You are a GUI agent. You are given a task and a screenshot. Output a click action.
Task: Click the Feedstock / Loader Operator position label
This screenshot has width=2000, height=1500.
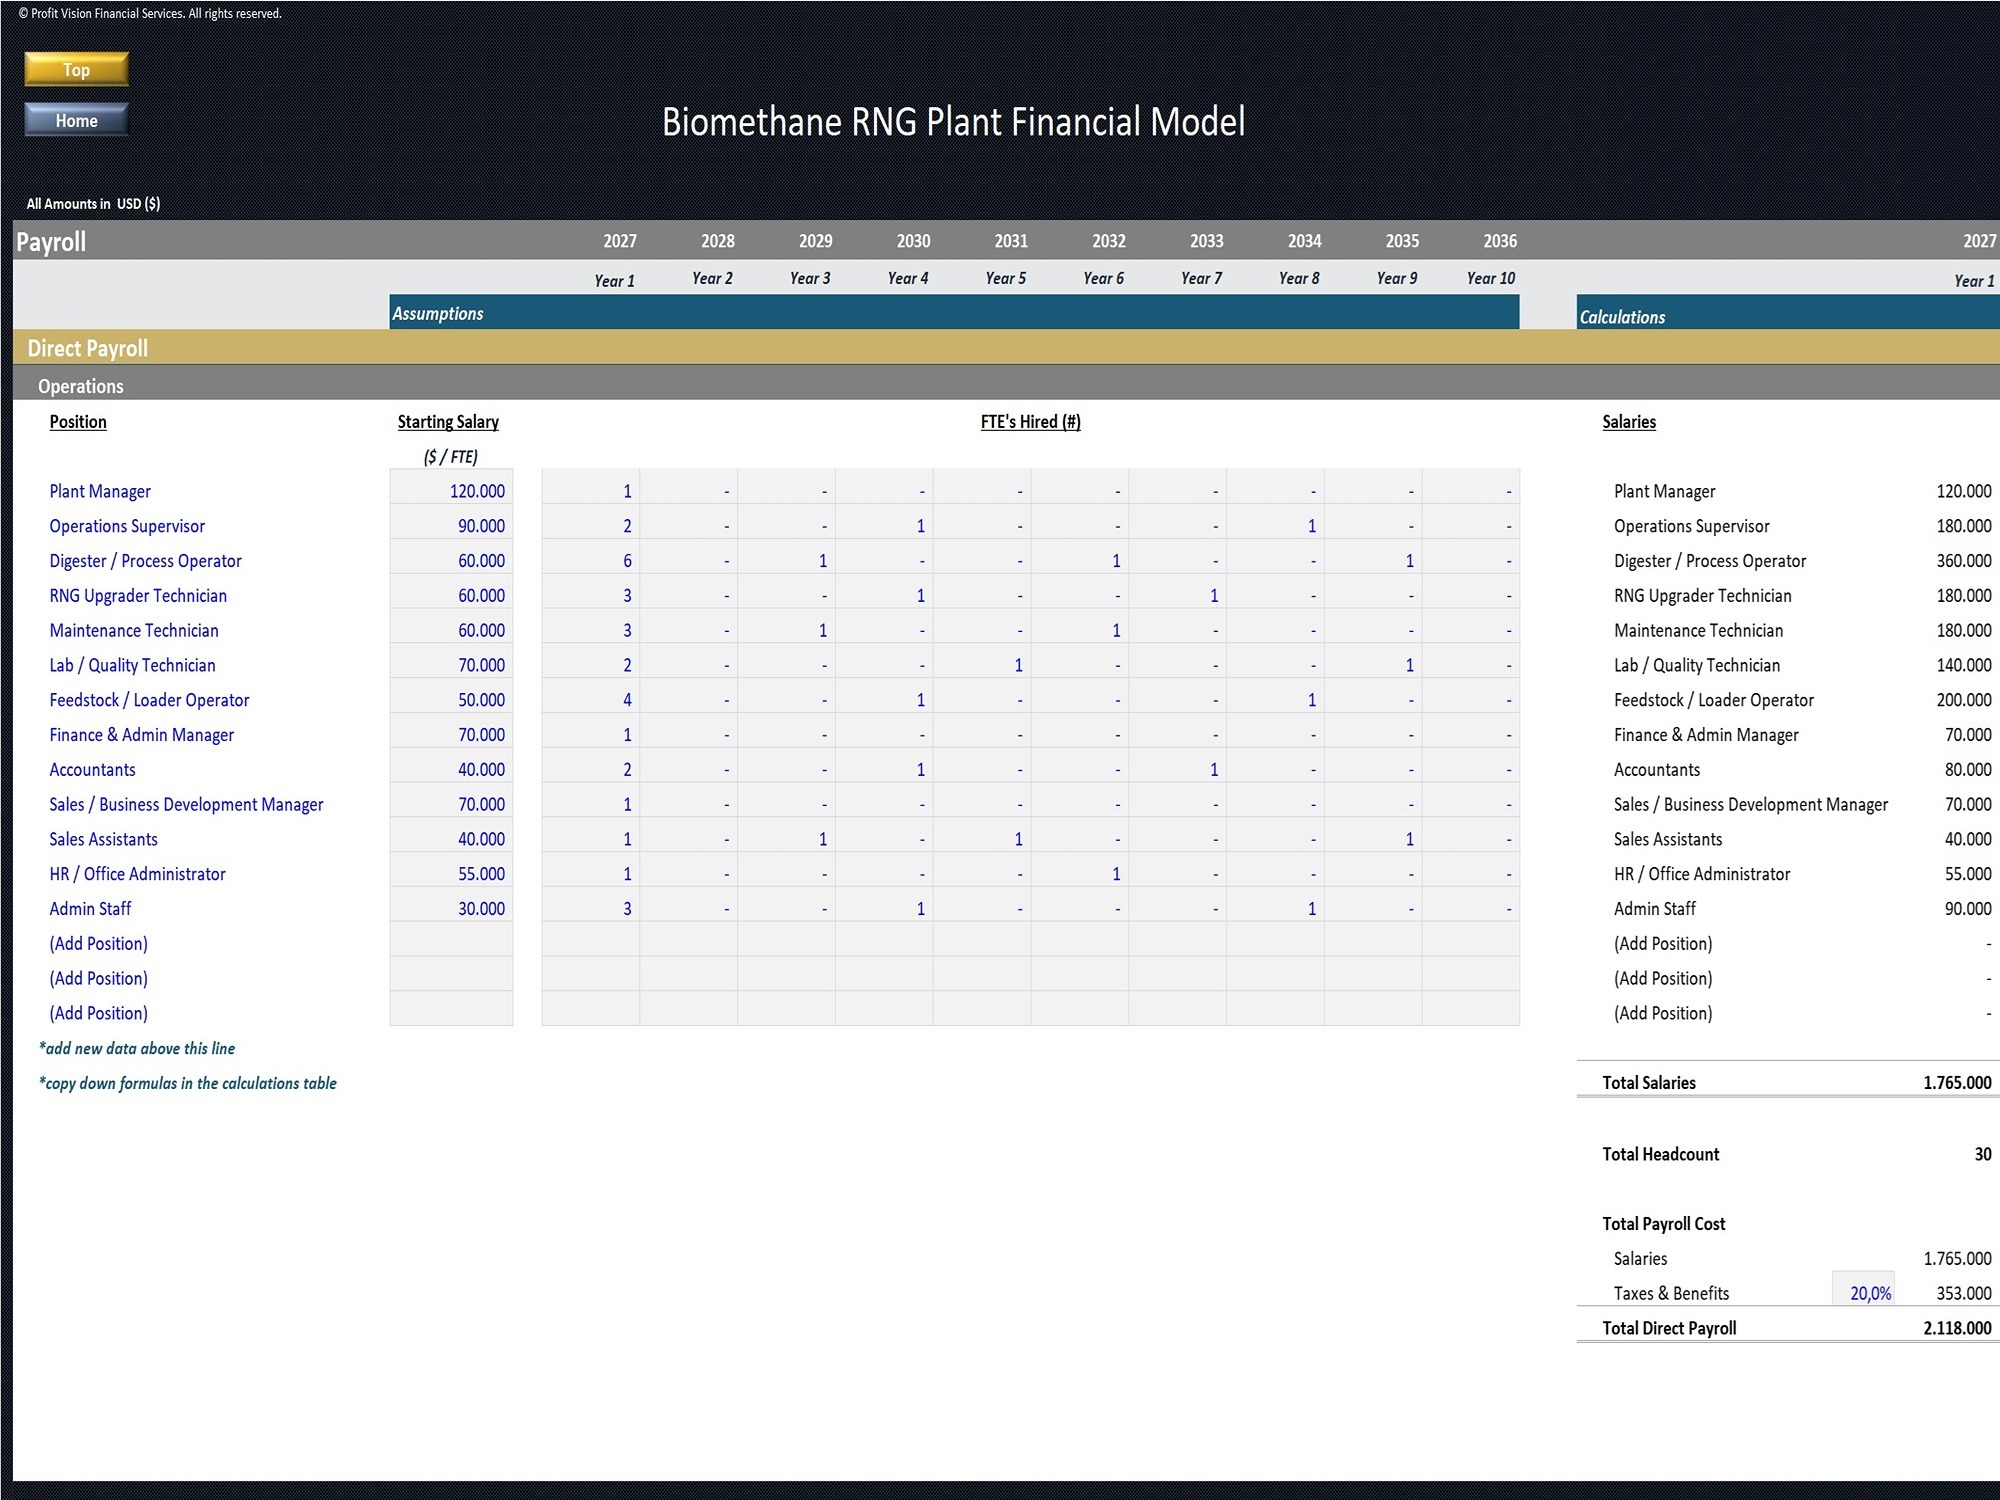[149, 700]
